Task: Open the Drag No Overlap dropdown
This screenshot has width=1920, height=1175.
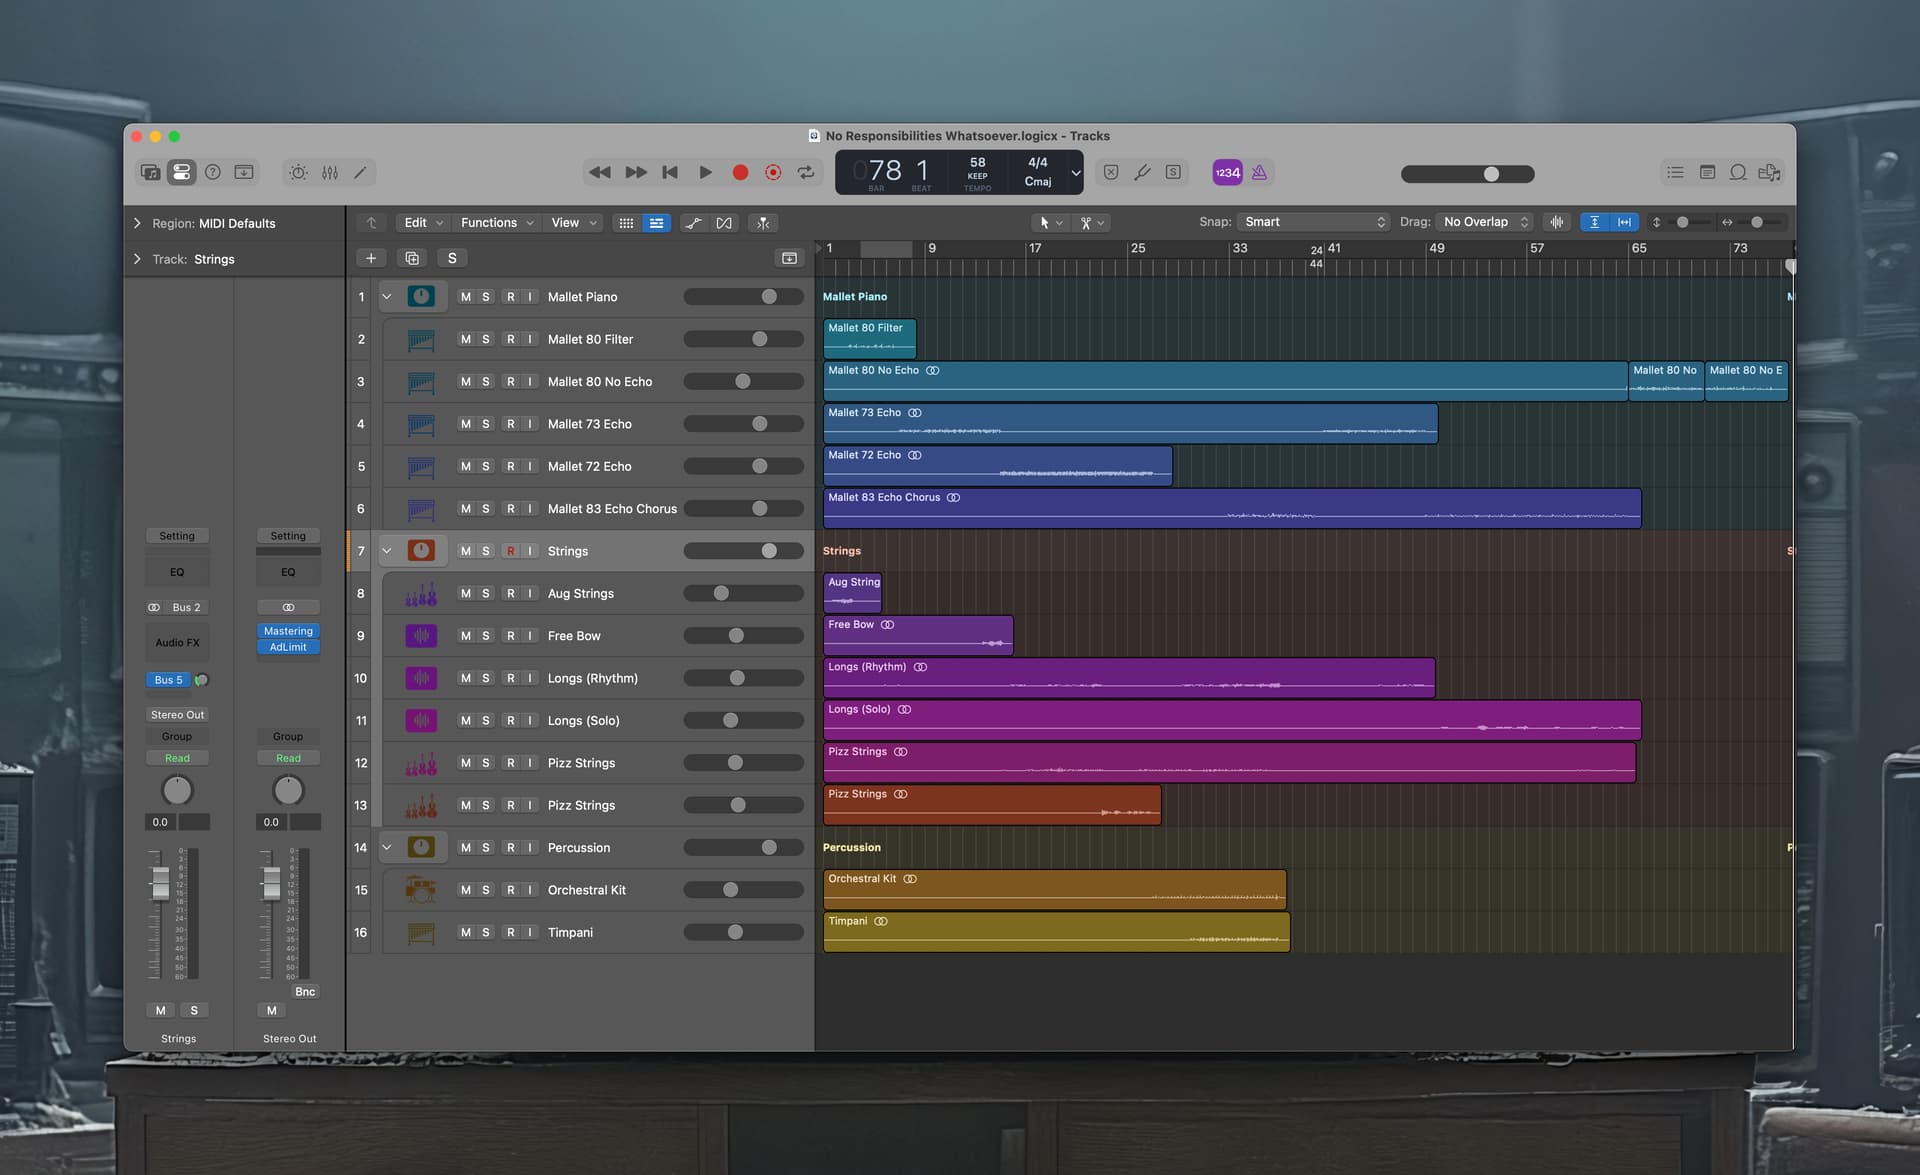Action: pyautogui.click(x=1485, y=222)
